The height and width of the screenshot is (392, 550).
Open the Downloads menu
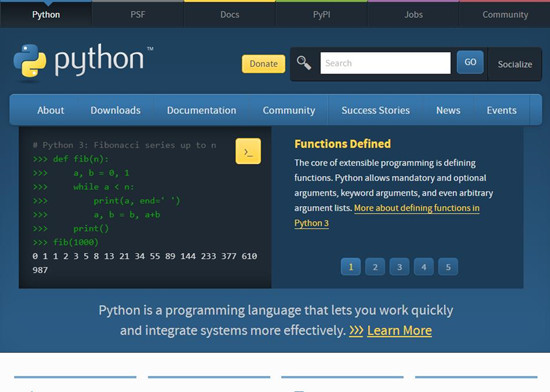tap(115, 110)
